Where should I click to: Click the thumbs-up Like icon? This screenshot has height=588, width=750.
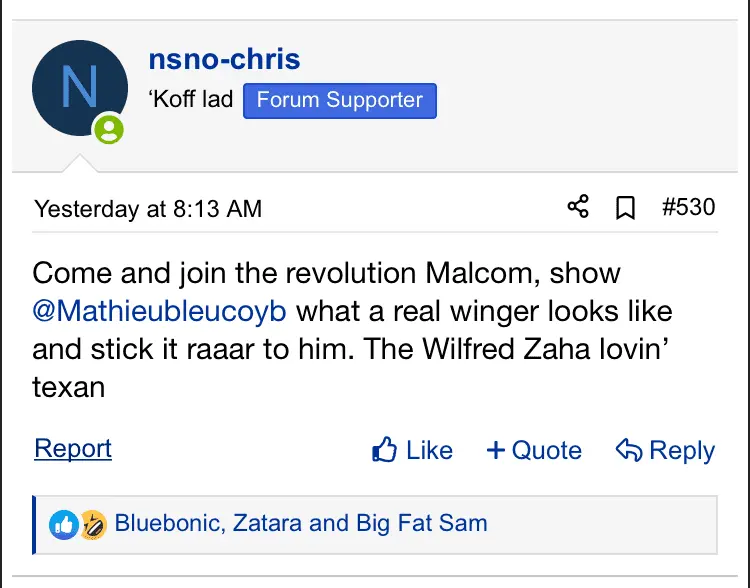coord(385,450)
